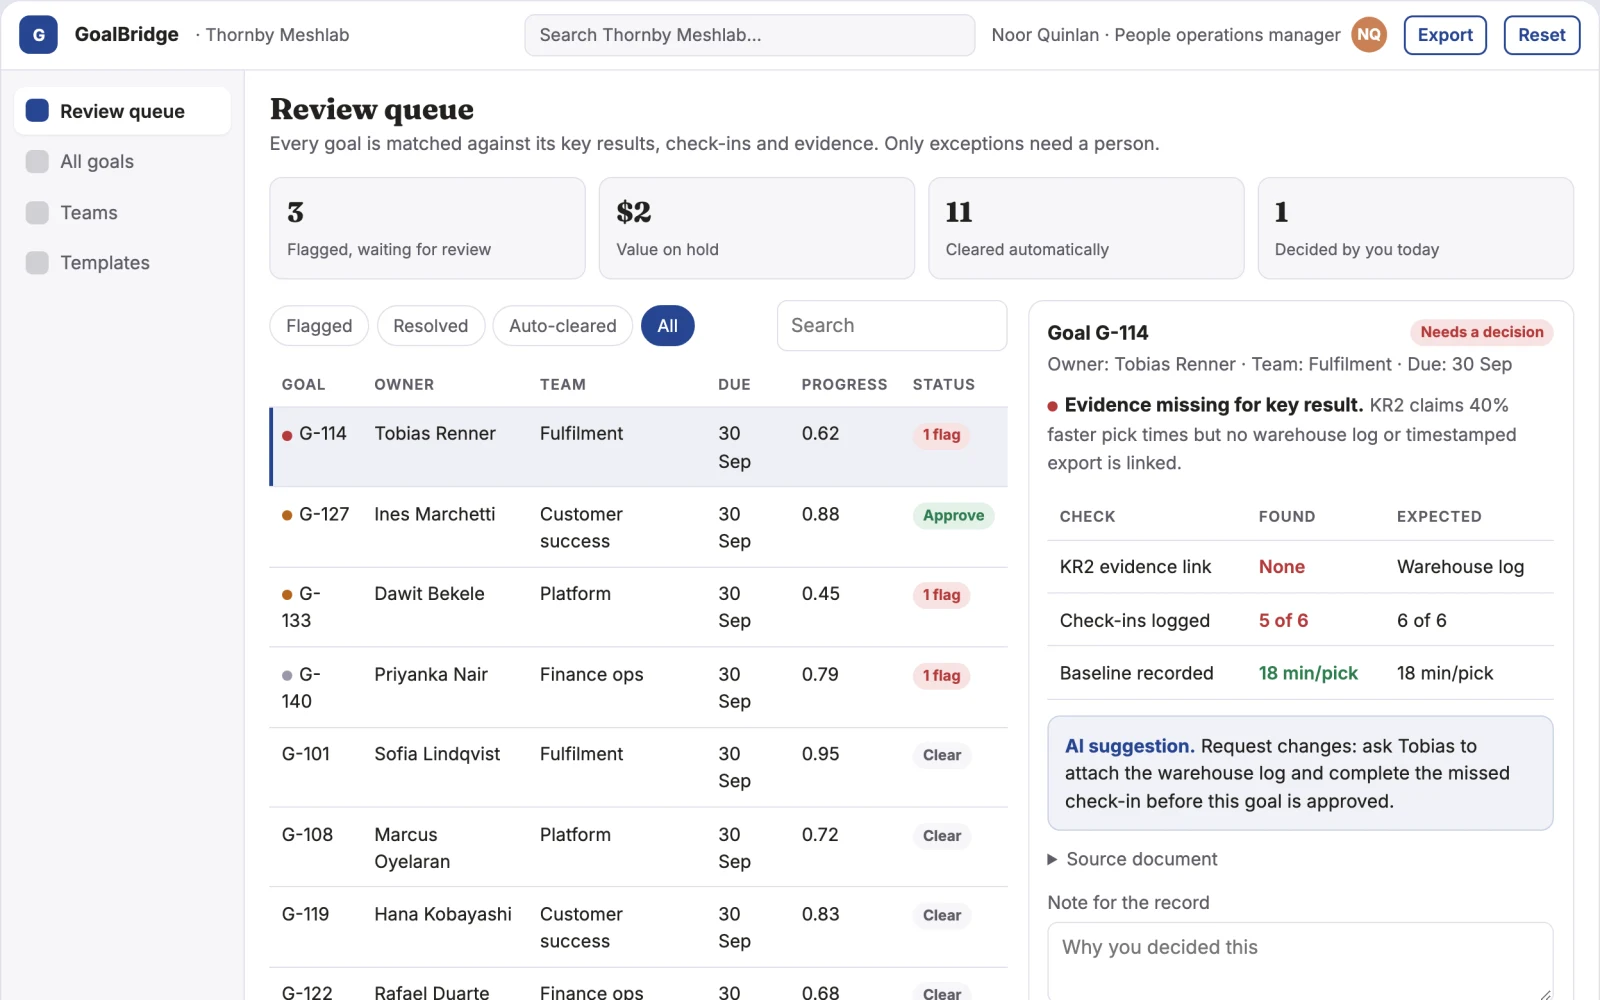Click the KR2 evidence link check row
Screen dimensions: 1600x1000
[1300, 567]
